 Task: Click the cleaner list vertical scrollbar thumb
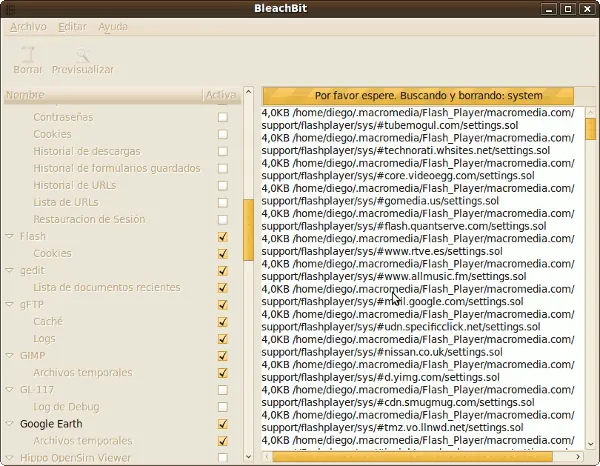(x=249, y=230)
